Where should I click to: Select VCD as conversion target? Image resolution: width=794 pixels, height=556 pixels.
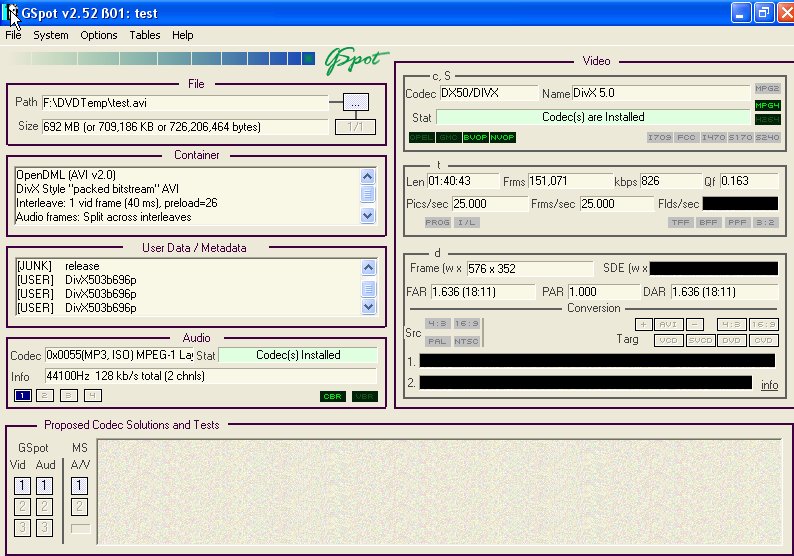(x=668, y=340)
